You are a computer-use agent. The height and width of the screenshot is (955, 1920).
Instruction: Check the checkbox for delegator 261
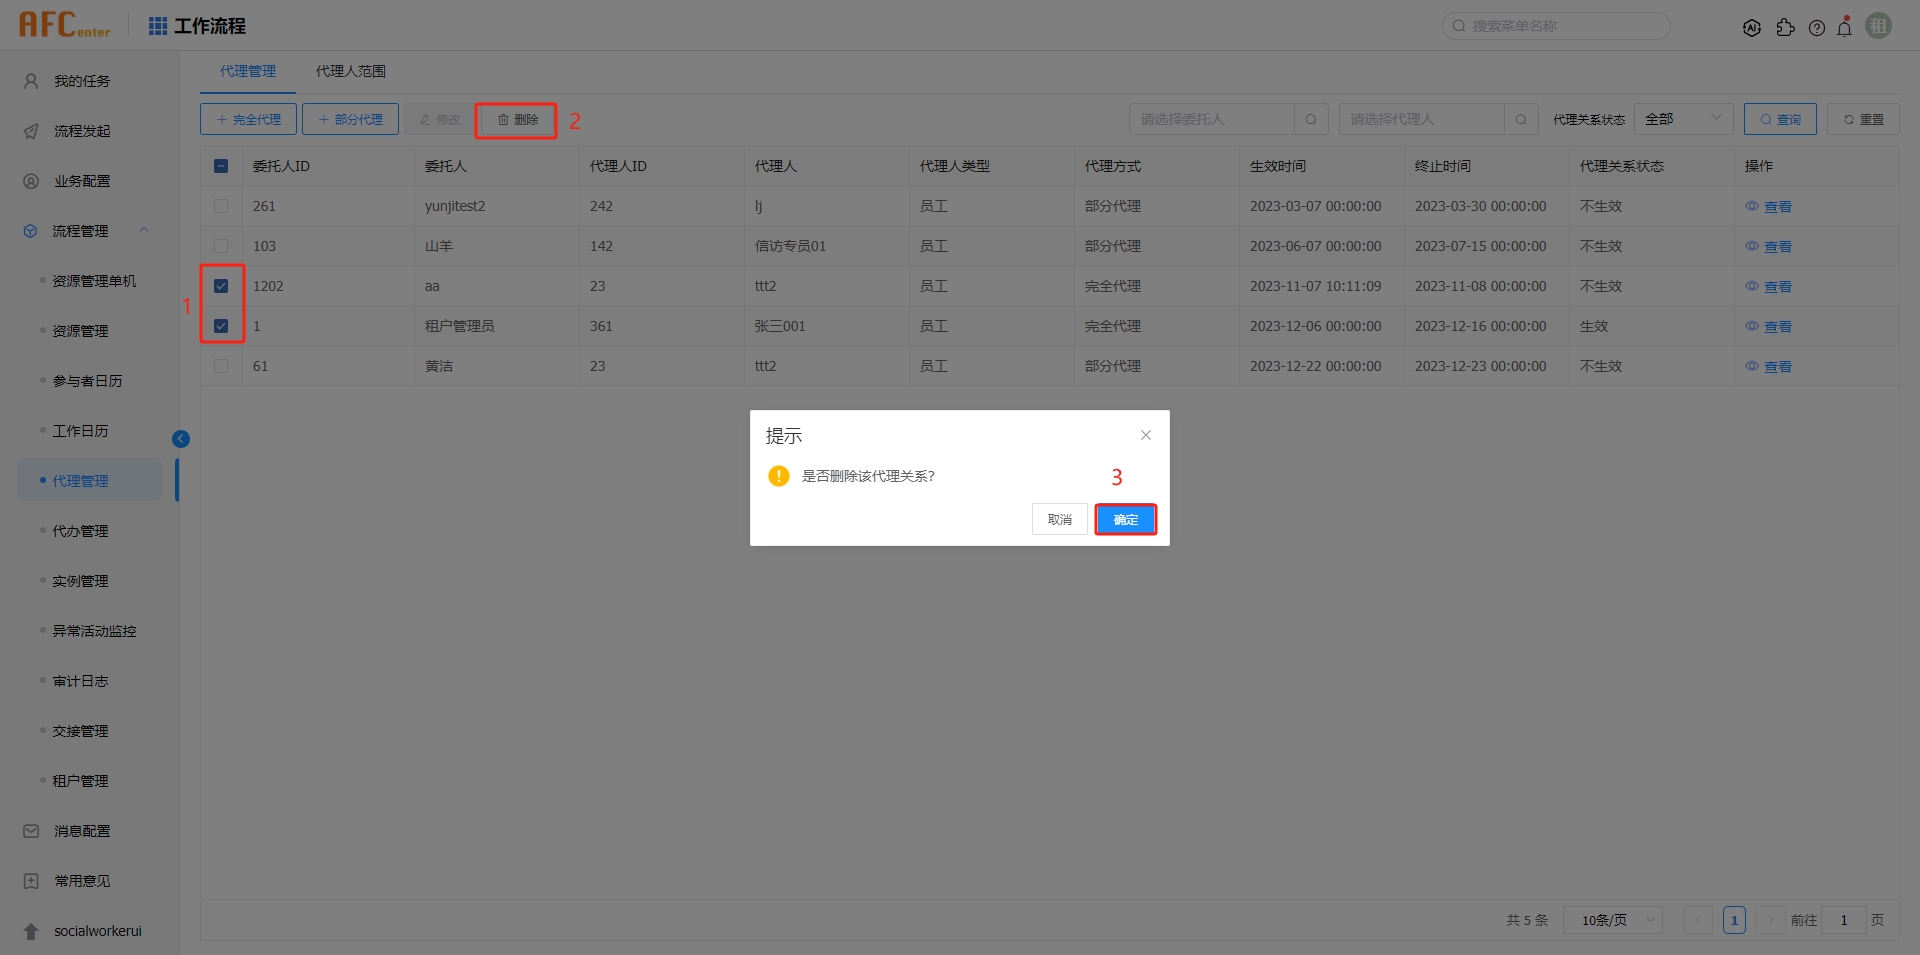tap(221, 206)
